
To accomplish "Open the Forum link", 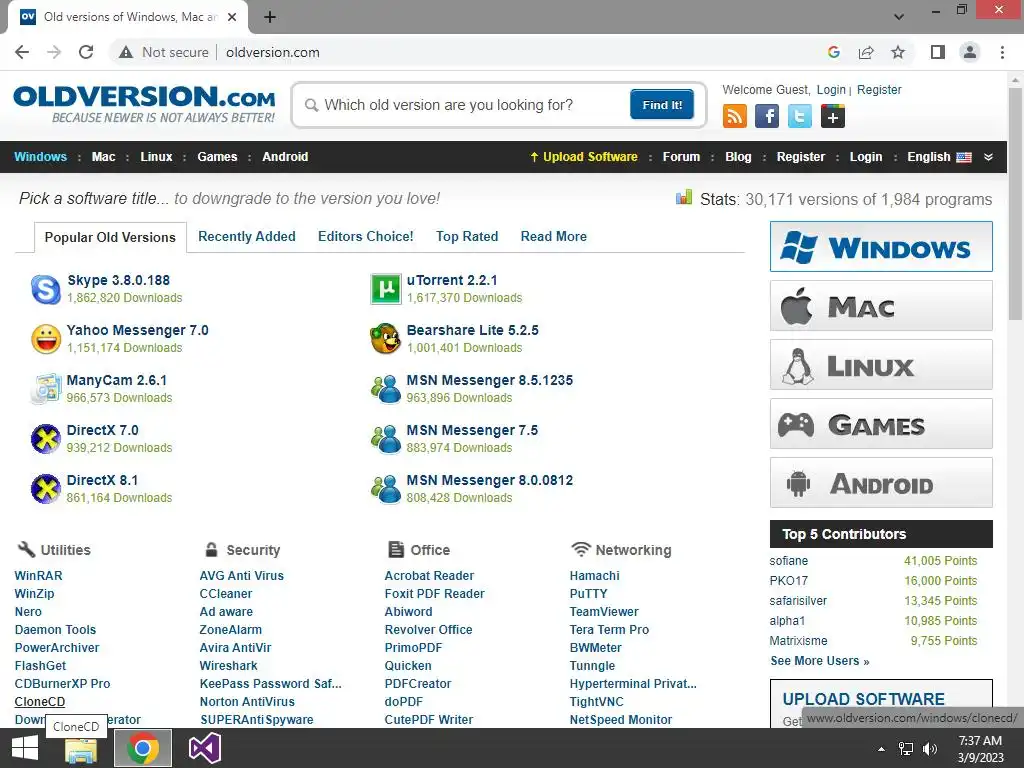I will [681, 157].
